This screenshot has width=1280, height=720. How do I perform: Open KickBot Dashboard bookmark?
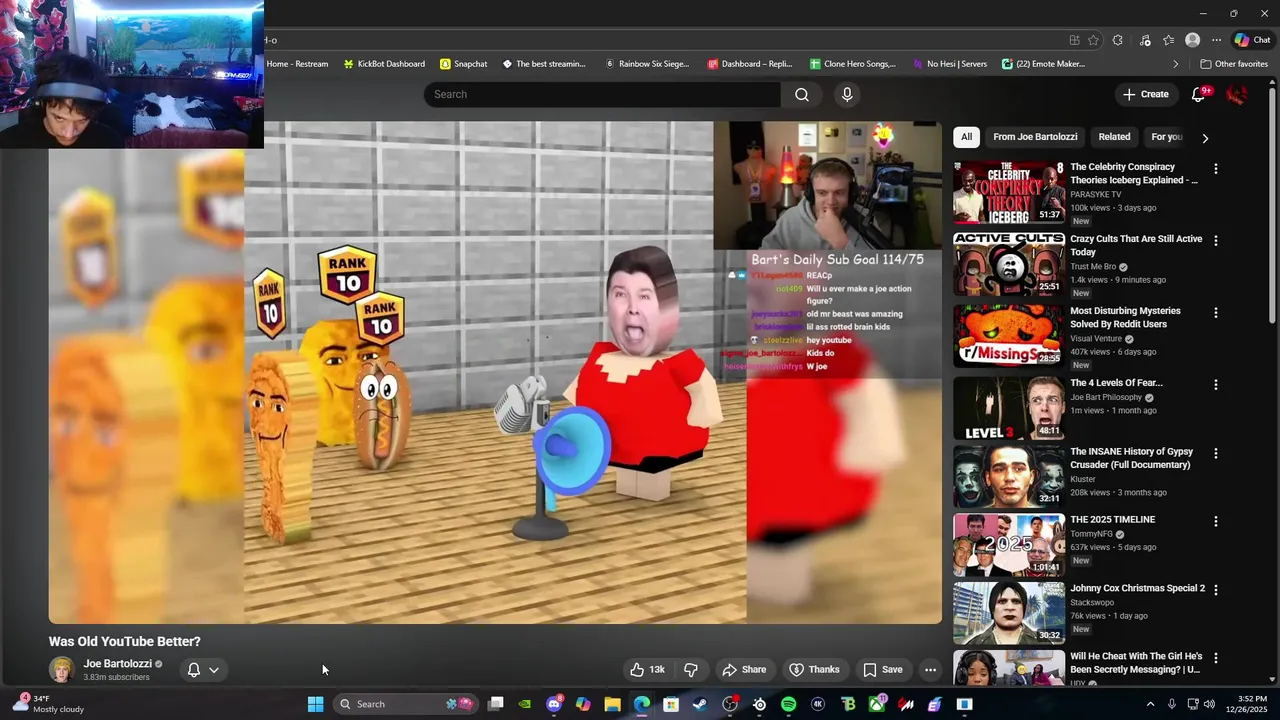pyautogui.click(x=384, y=64)
